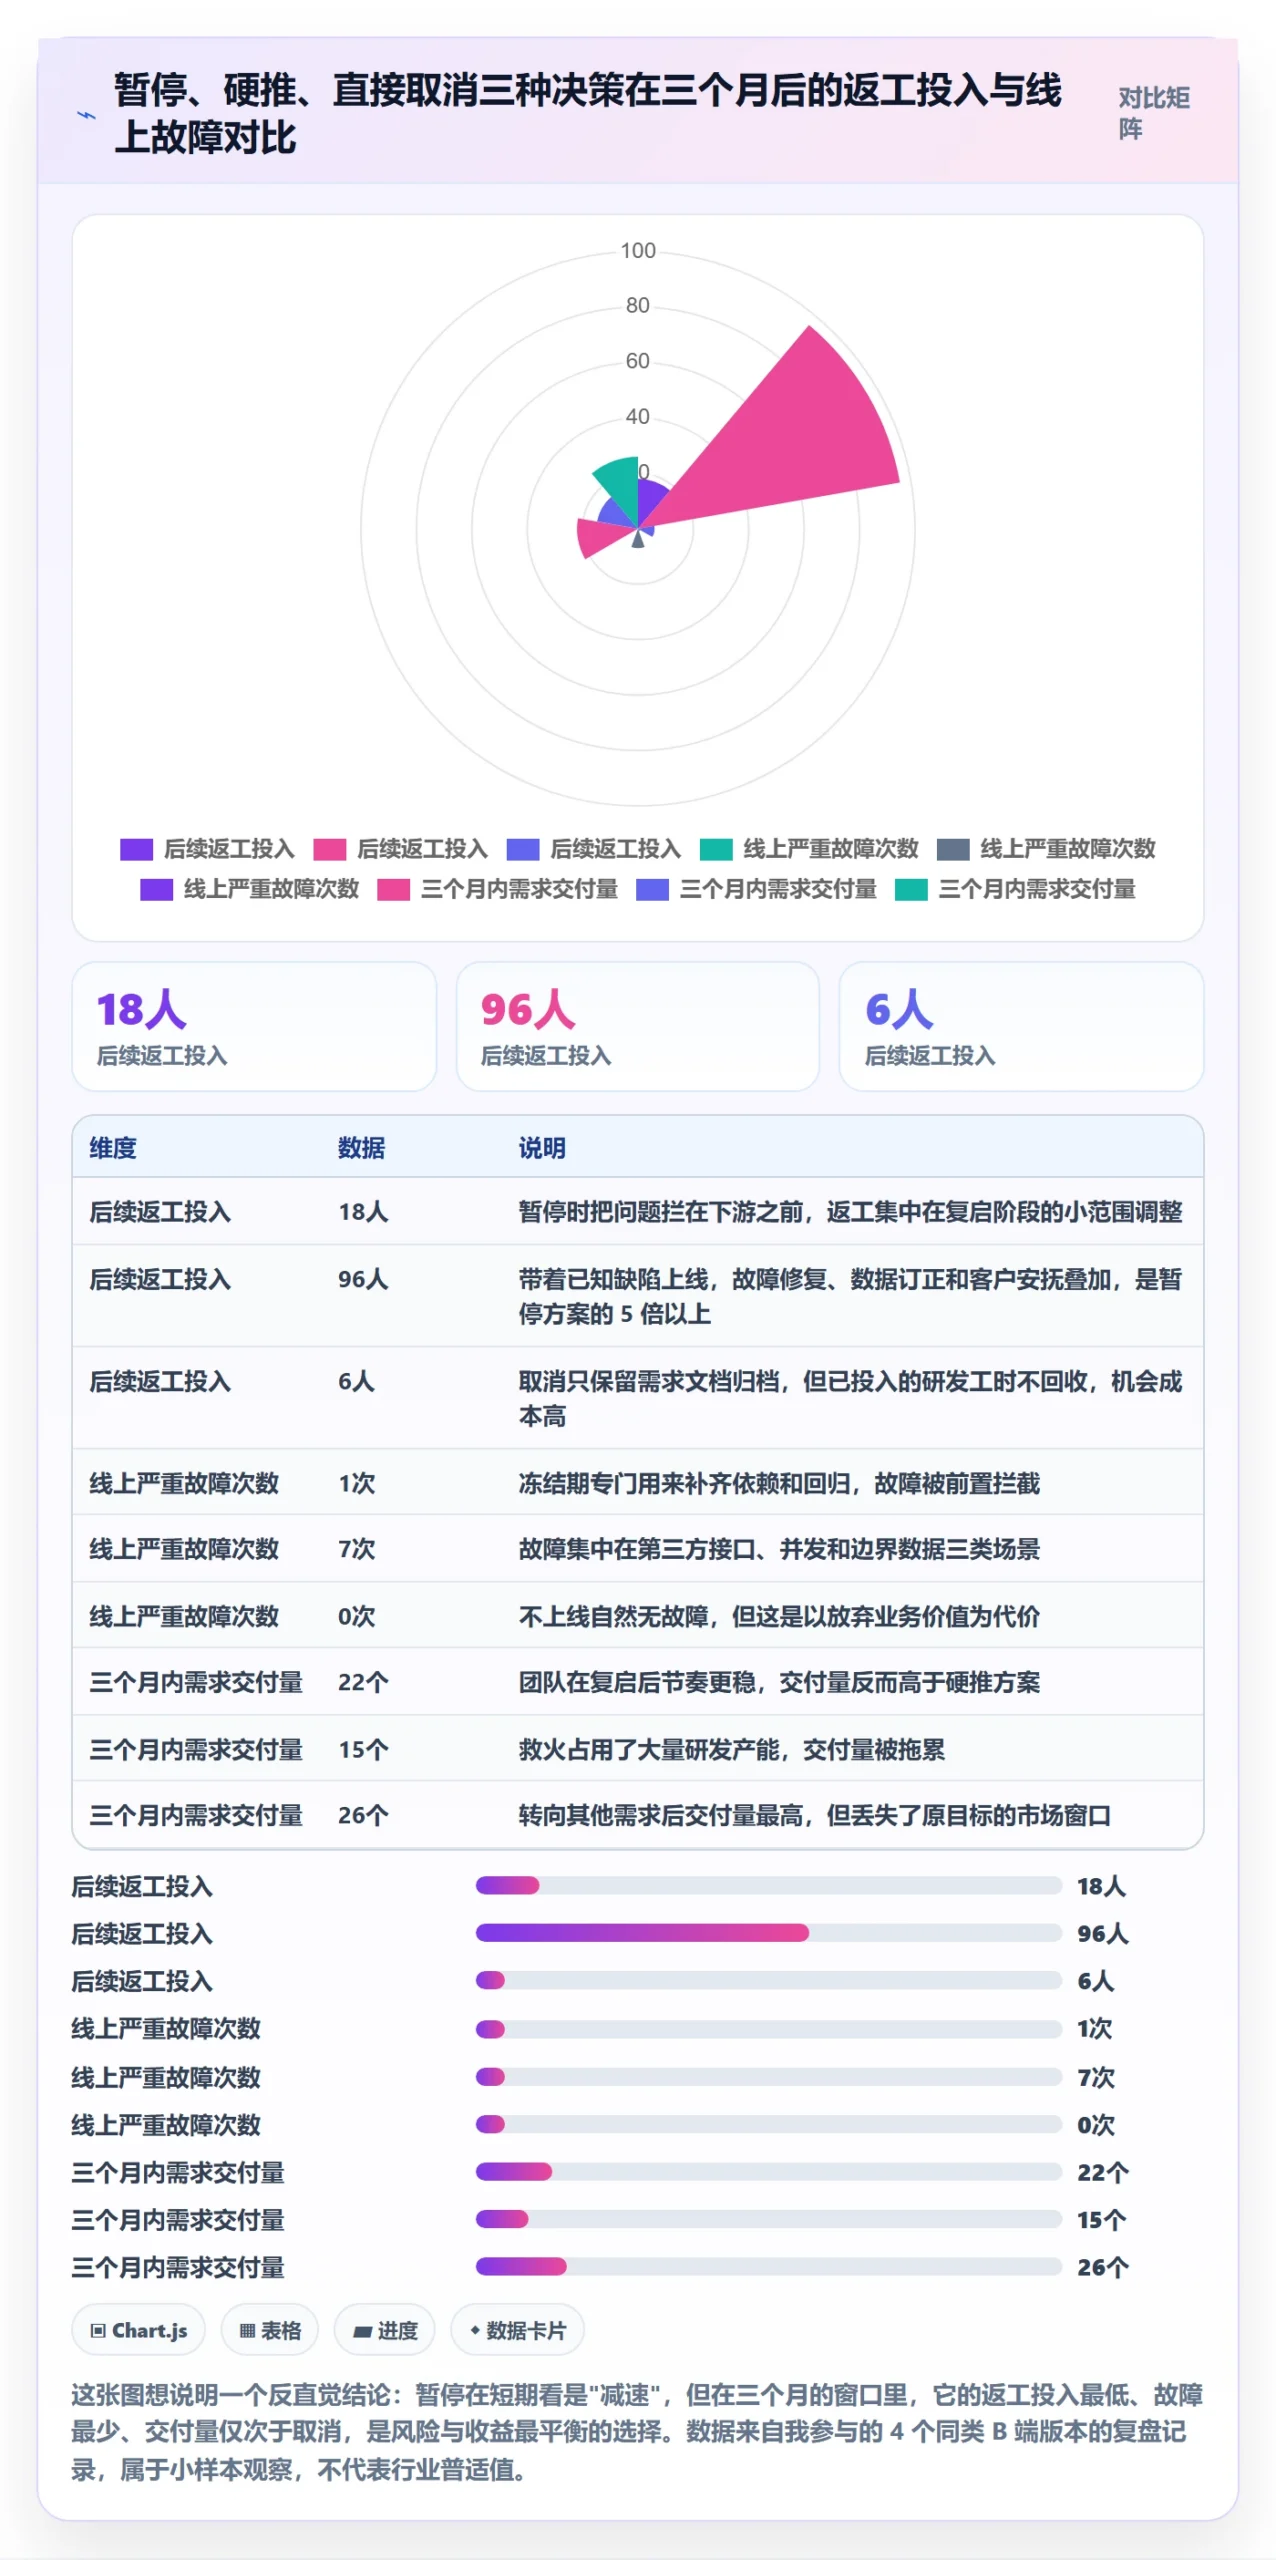Click the progress bar labeled 26个

pos(768,2267)
